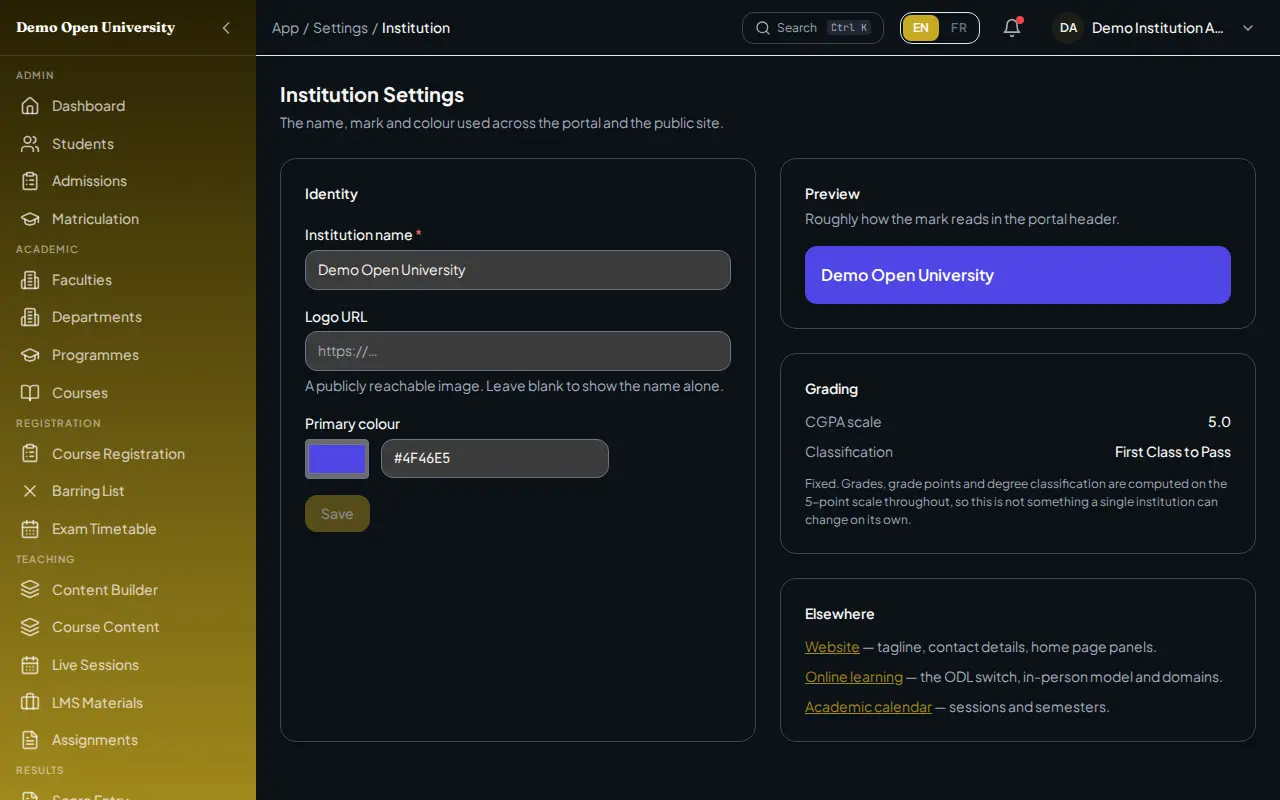Image resolution: width=1280 pixels, height=800 pixels.
Task: Click the Course Content layers icon
Action: coord(30,627)
